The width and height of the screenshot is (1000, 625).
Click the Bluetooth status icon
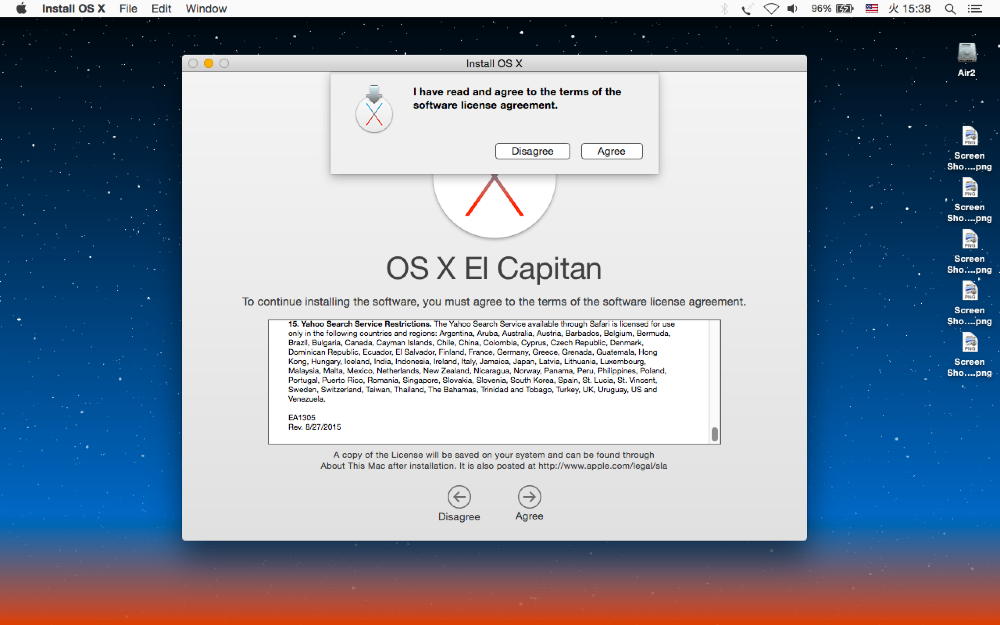tap(724, 8)
